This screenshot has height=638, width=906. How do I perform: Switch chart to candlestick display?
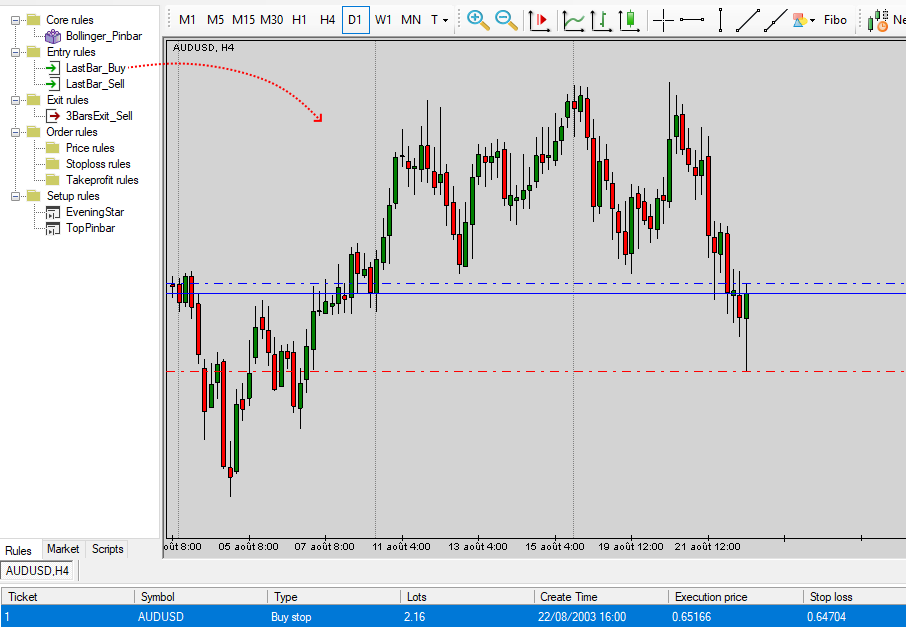click(x=629, y=19)
